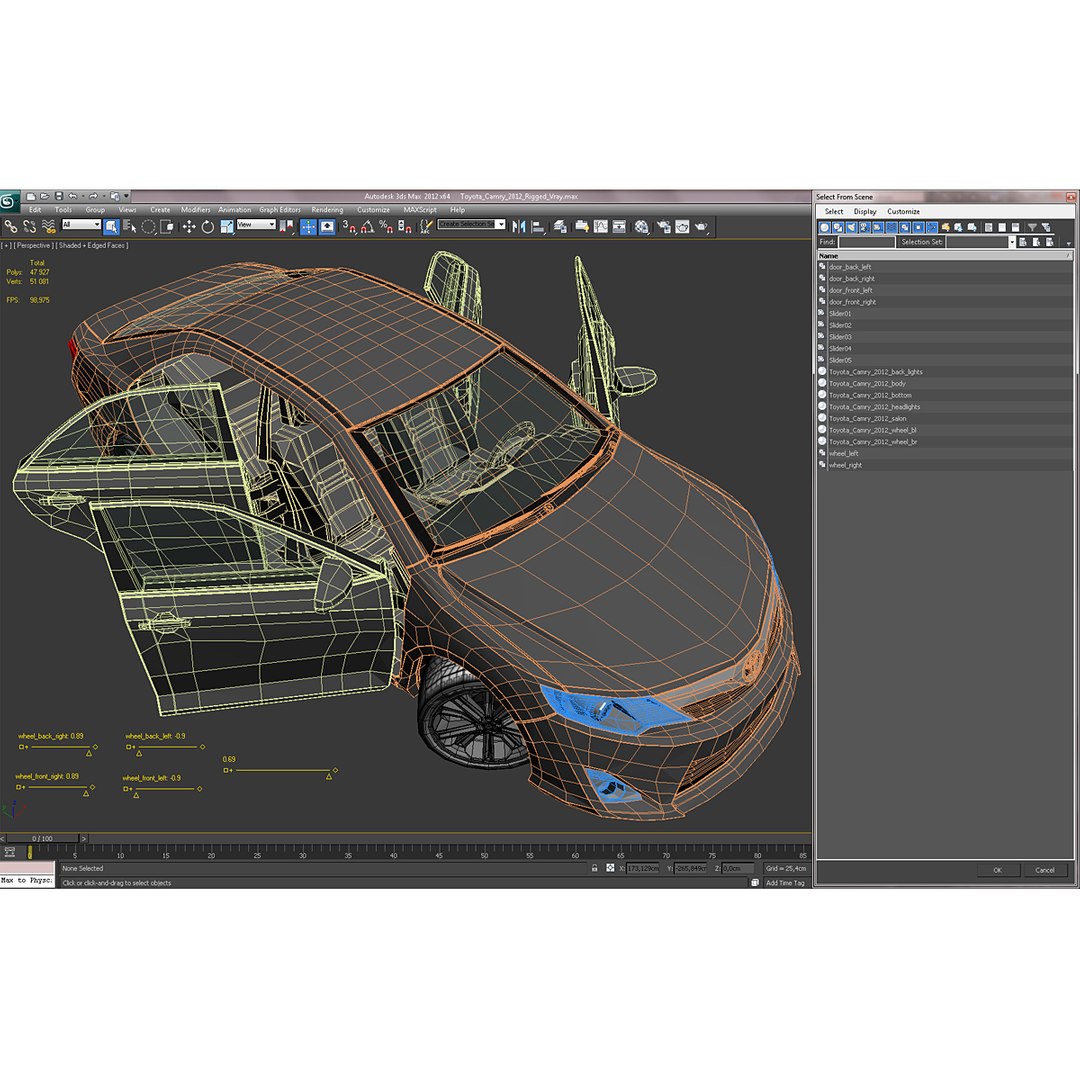Screen dimensions: 1080x1080
Task: Open Render Setup
Action: coord(663,226)
